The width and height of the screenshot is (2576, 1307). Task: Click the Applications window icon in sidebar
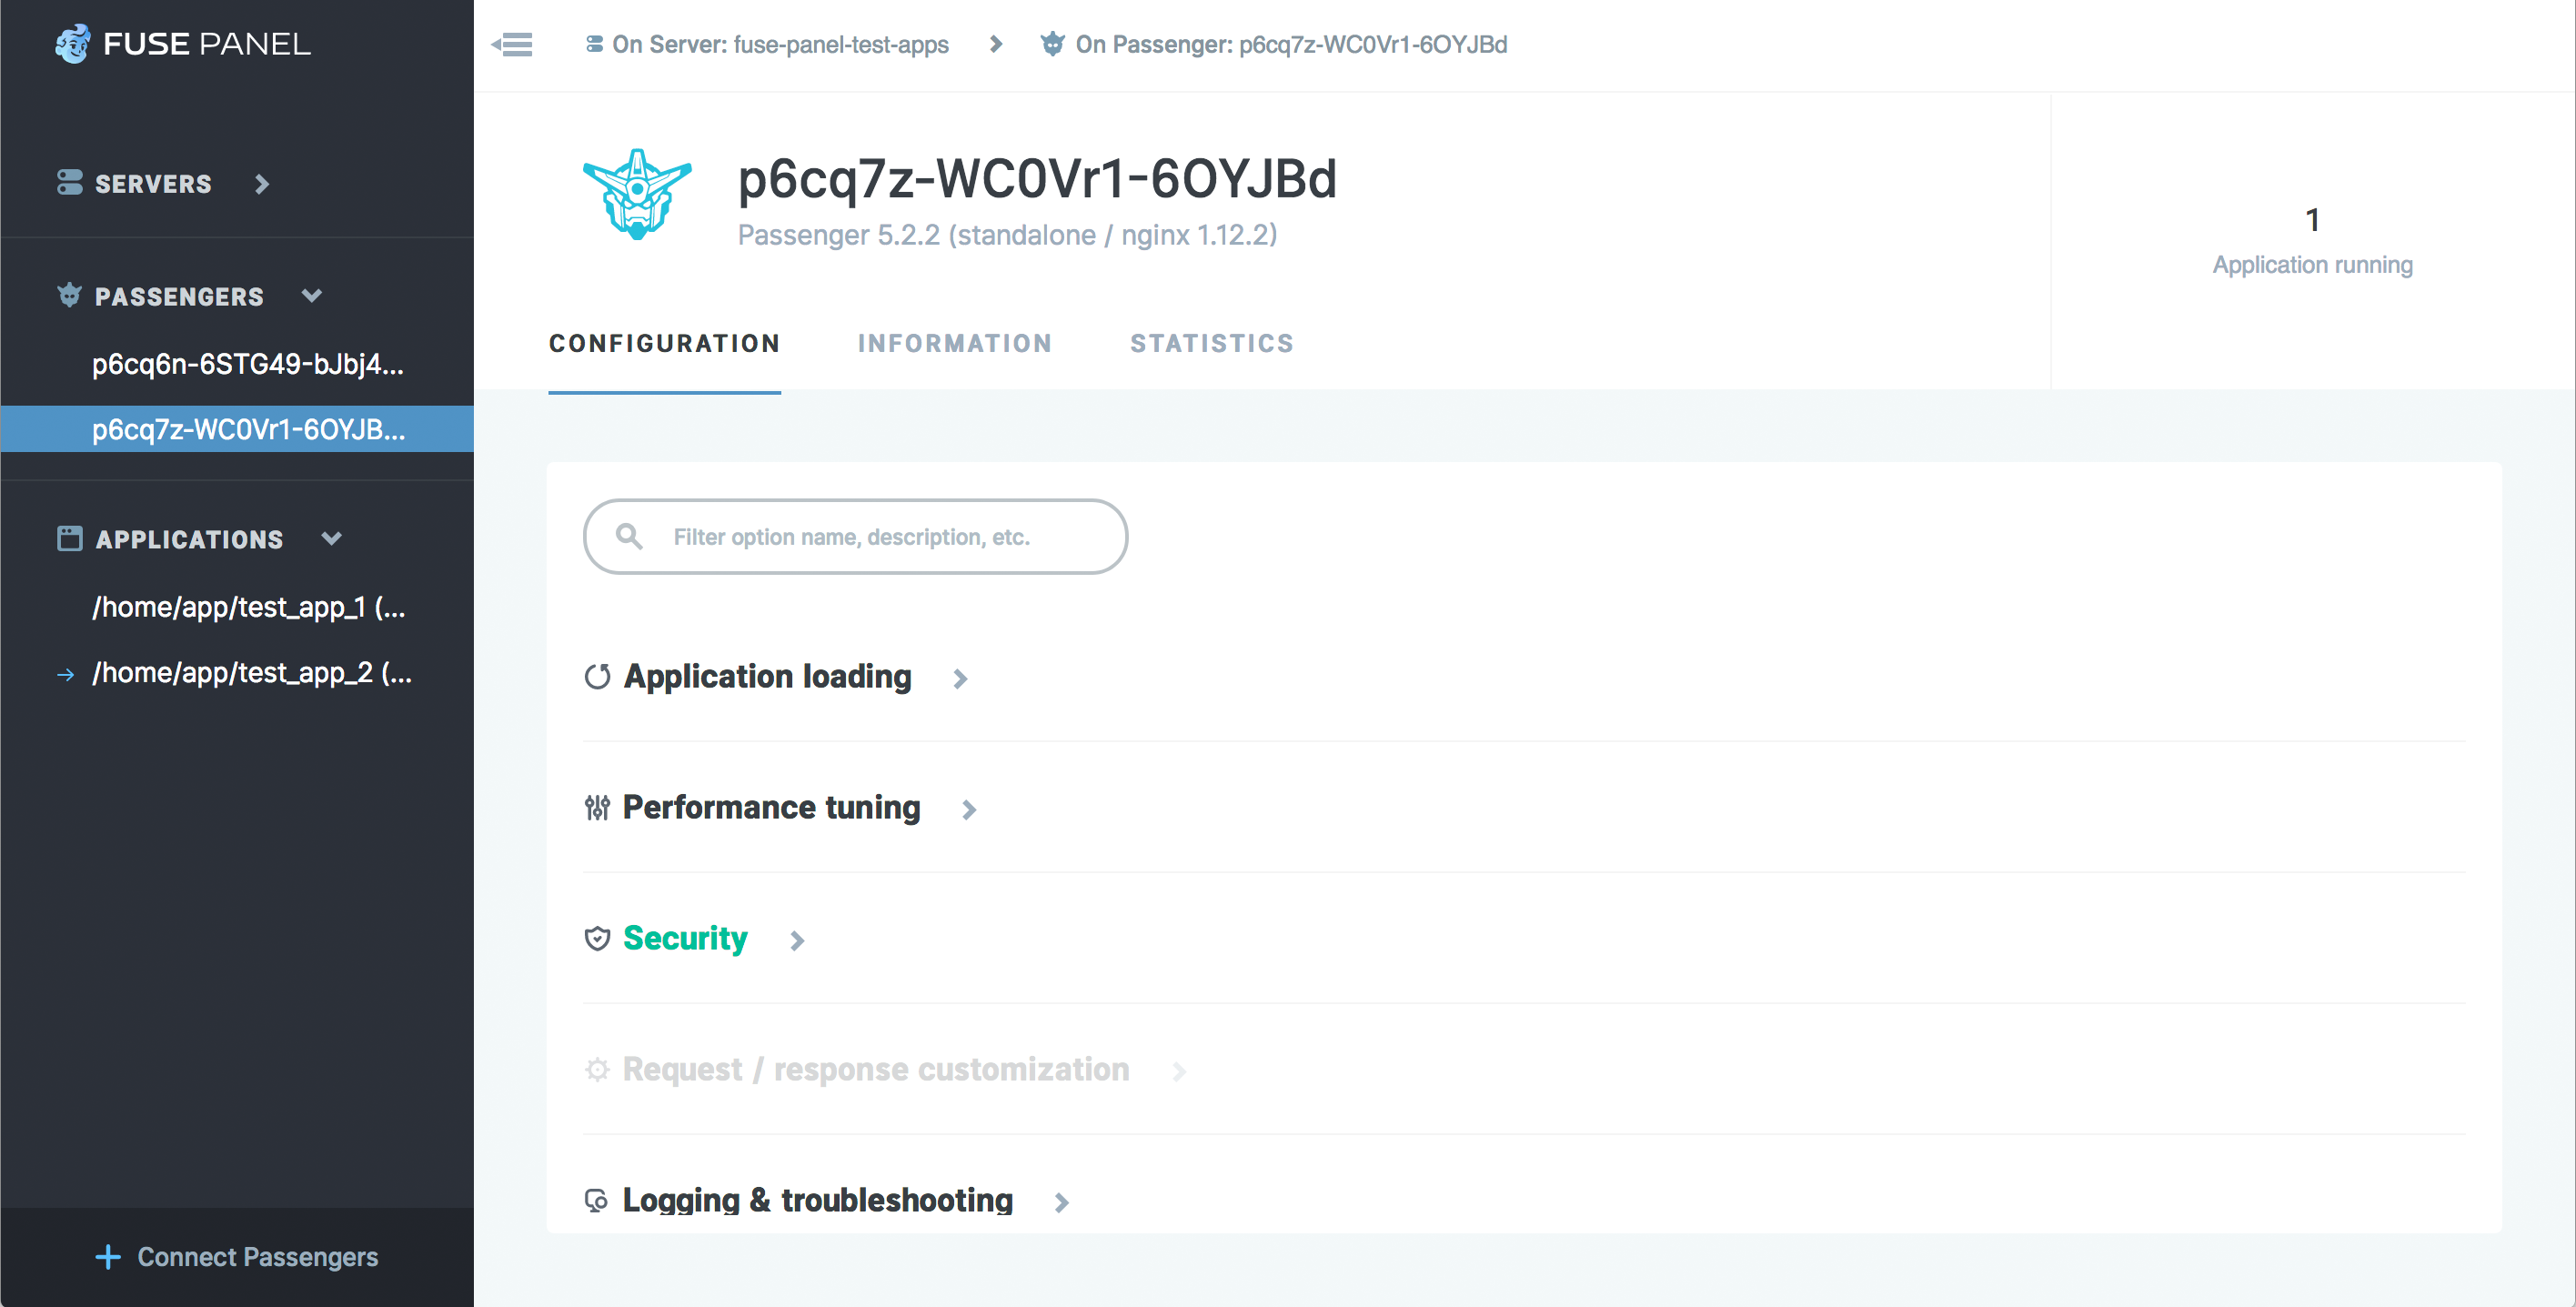click(69, 539)
